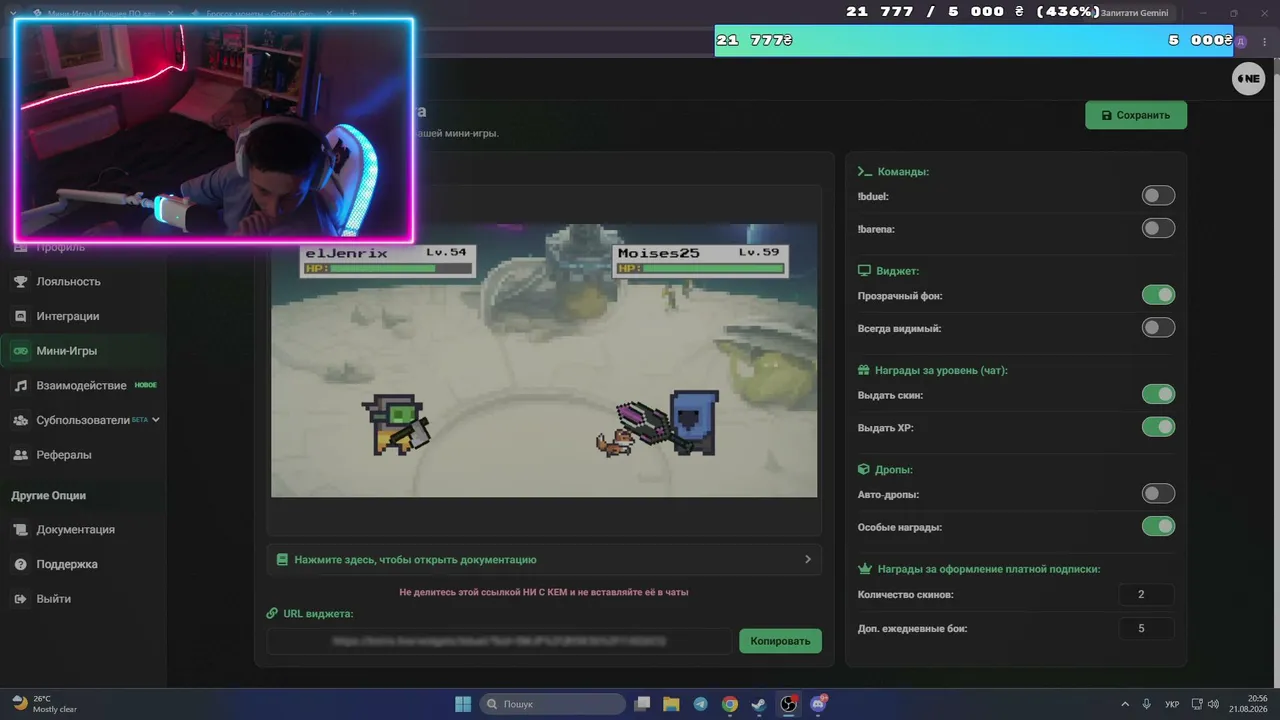The height and width of the screenshot is (720, 1280).
Task: Click the microphone icon in the system tray
Action: [x=1146, y=704]
